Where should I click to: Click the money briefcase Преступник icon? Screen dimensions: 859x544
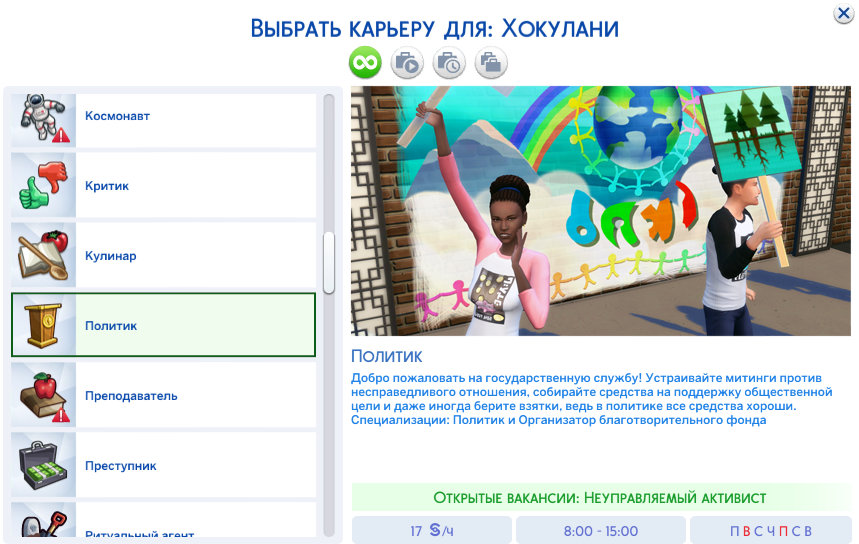(43, 466)
